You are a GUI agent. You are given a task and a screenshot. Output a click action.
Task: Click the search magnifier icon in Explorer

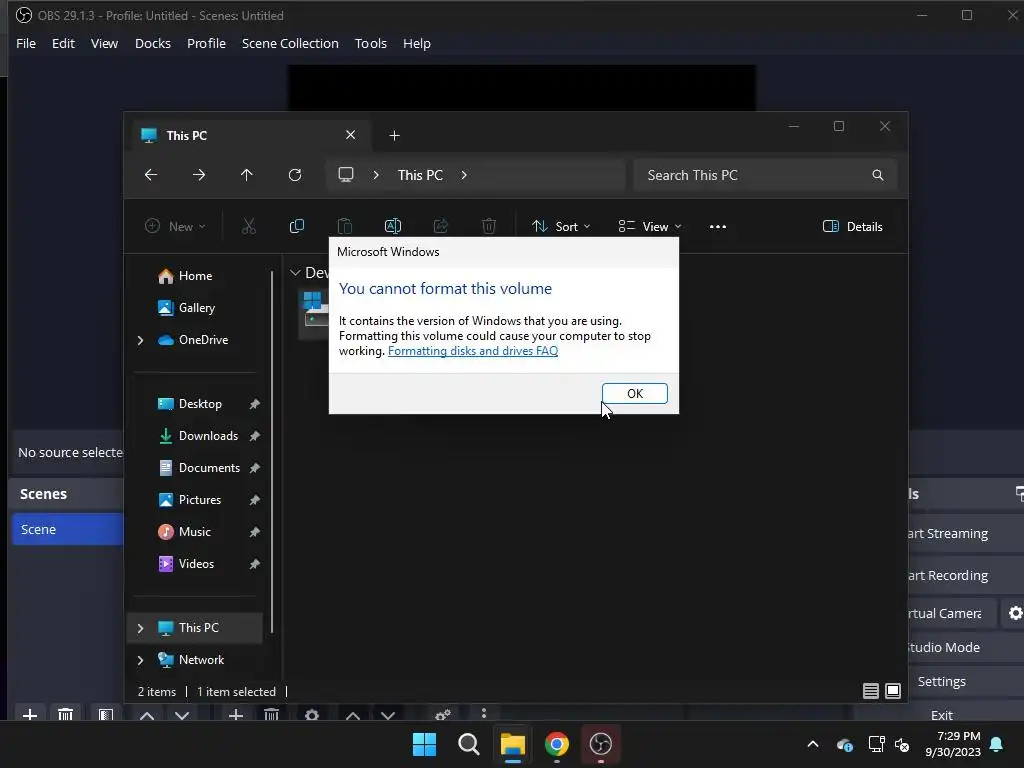878,175
